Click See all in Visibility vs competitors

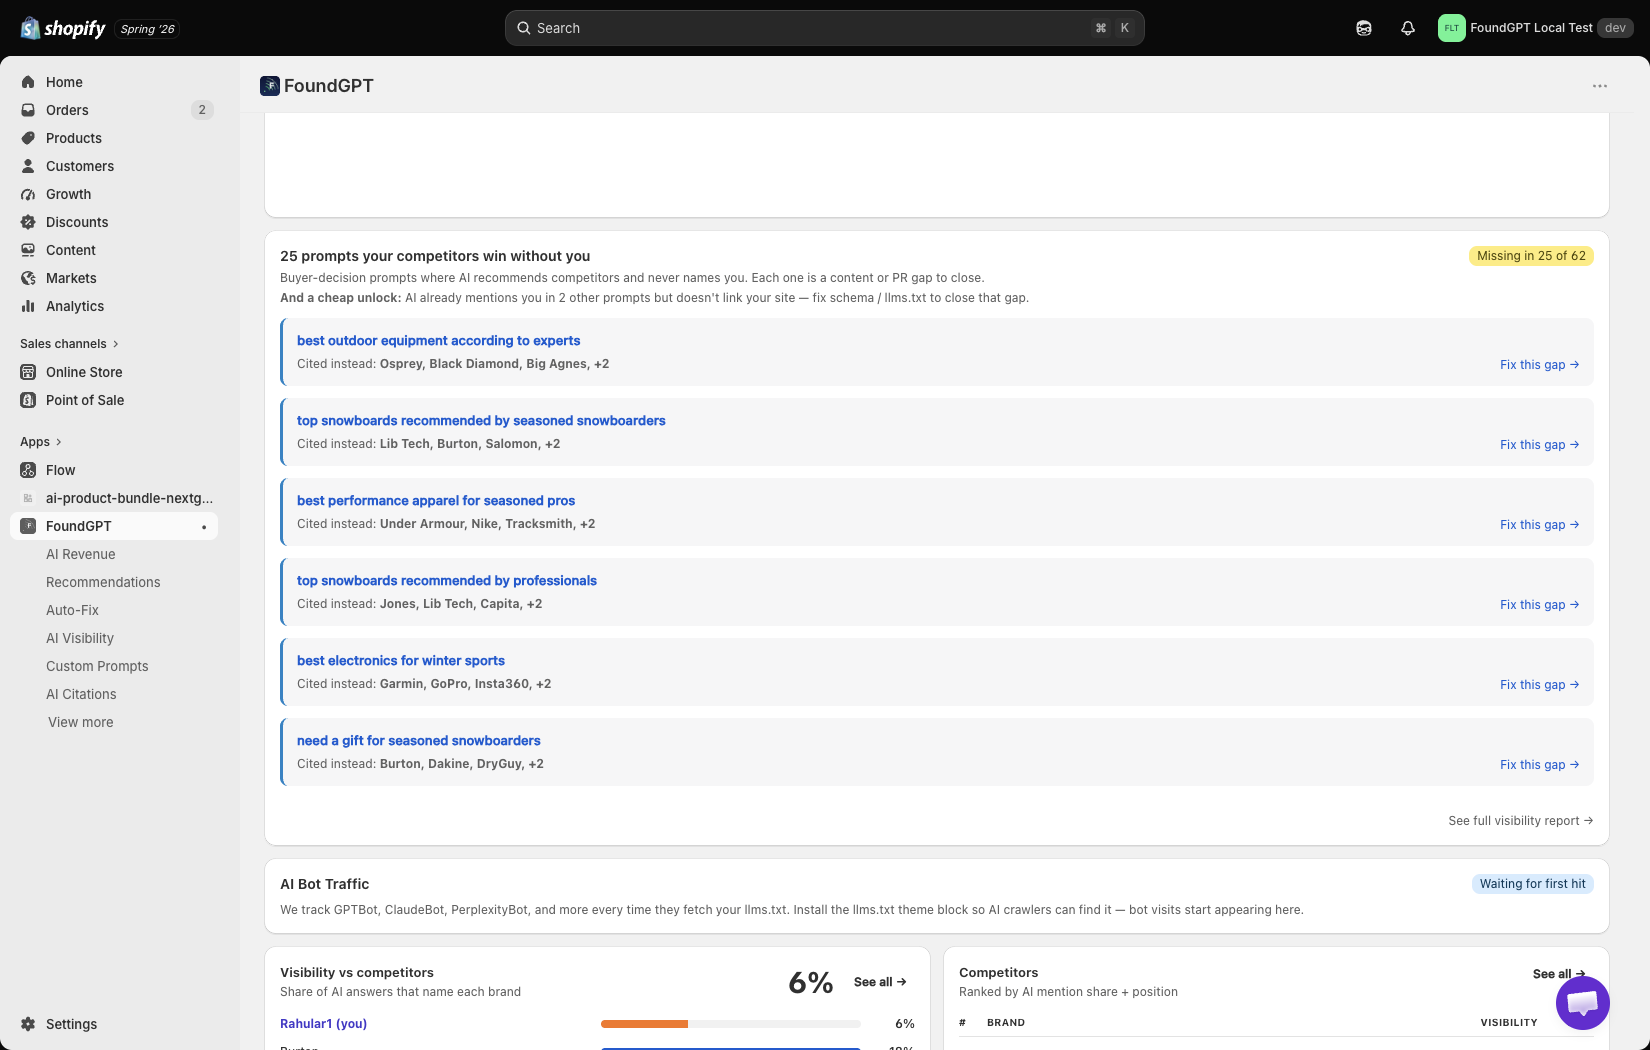[880, 982]
